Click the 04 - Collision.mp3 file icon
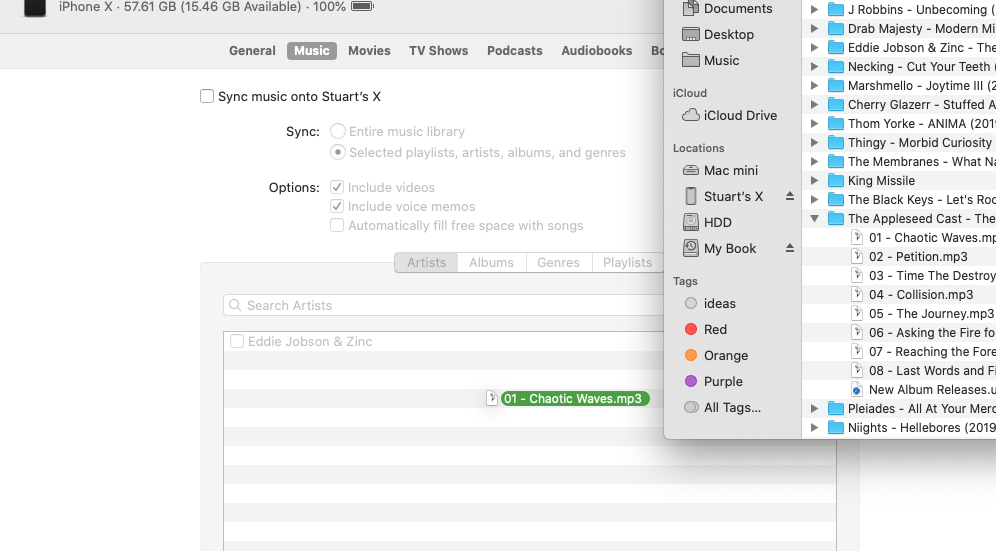This screenshot has width=996, height=551. click(x=857, y=294)
